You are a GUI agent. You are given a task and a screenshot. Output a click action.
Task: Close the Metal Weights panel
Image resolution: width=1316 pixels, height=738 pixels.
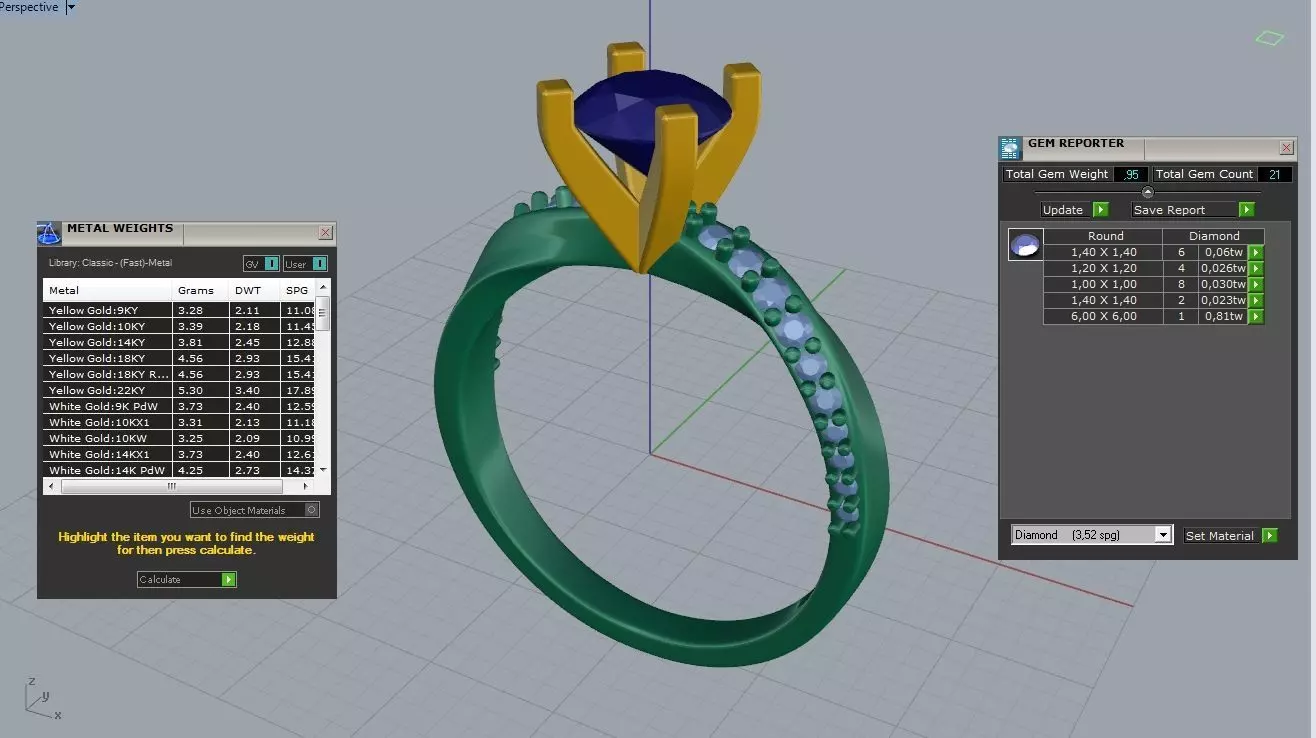point(325,232)
